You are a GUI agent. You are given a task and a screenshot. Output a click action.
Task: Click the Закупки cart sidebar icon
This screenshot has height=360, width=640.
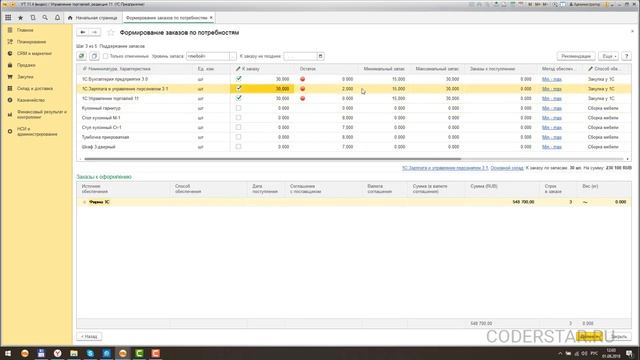point(10,77)
